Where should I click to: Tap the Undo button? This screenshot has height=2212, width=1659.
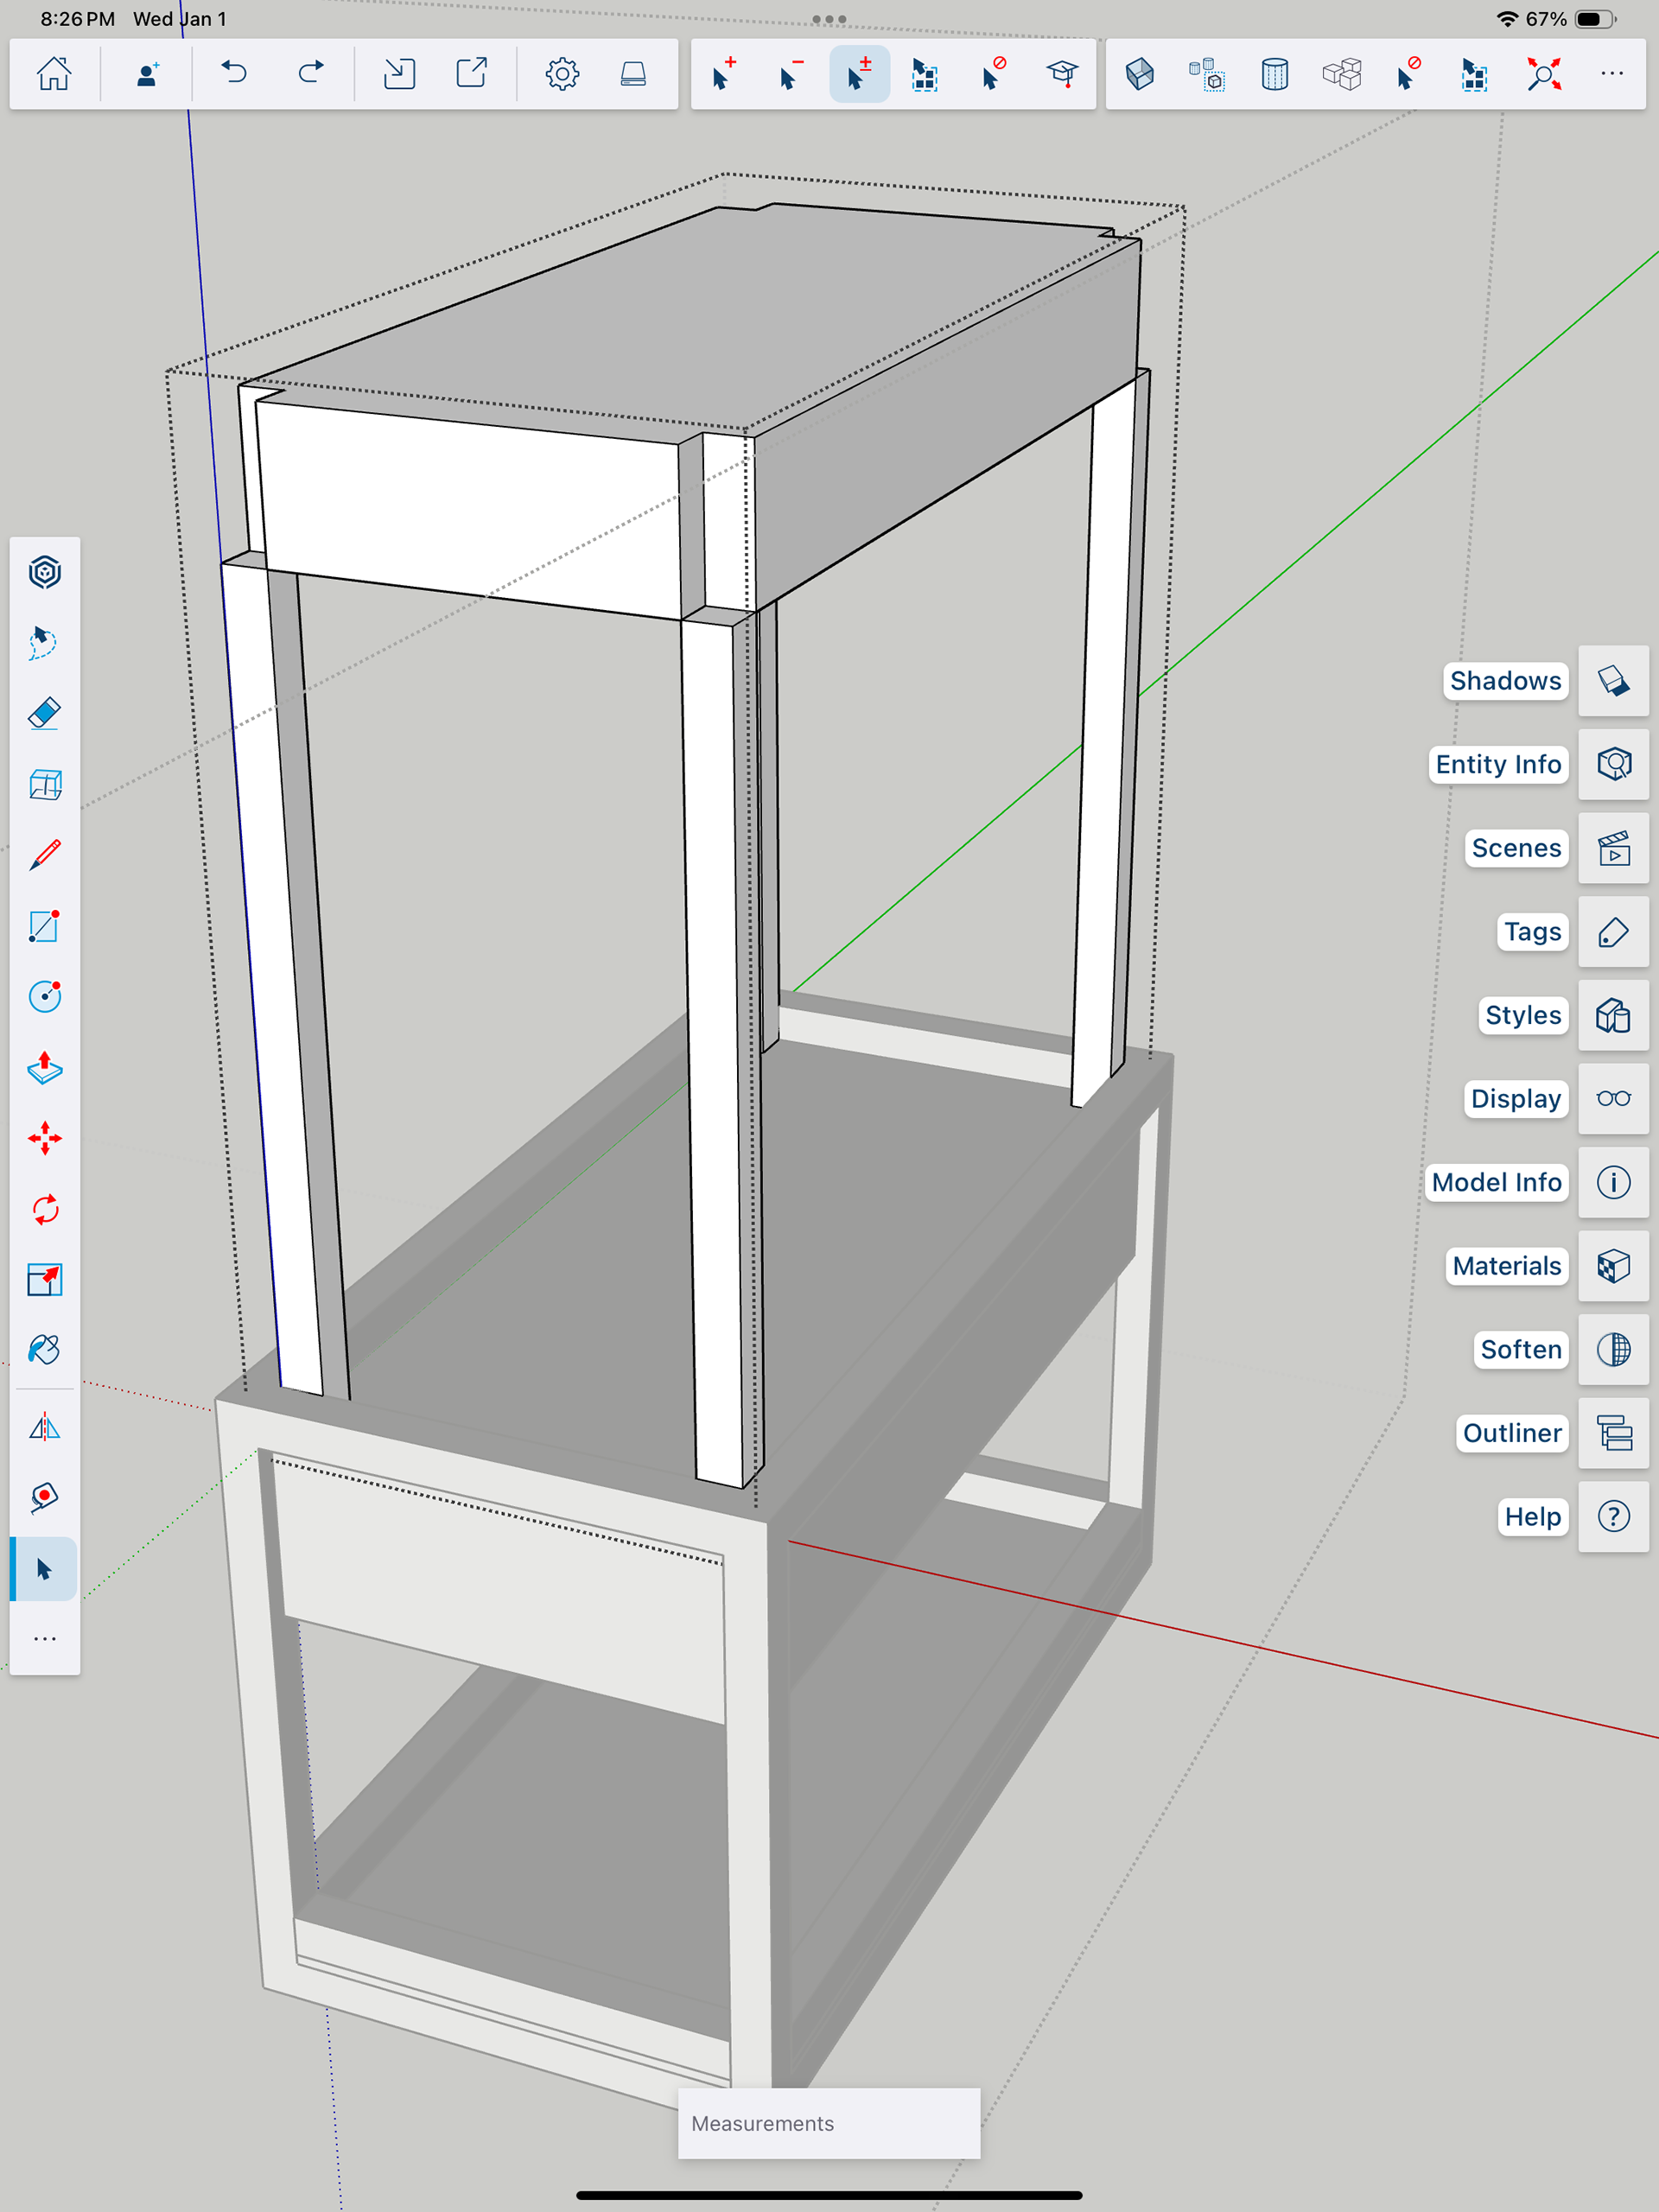pos(234,74)
